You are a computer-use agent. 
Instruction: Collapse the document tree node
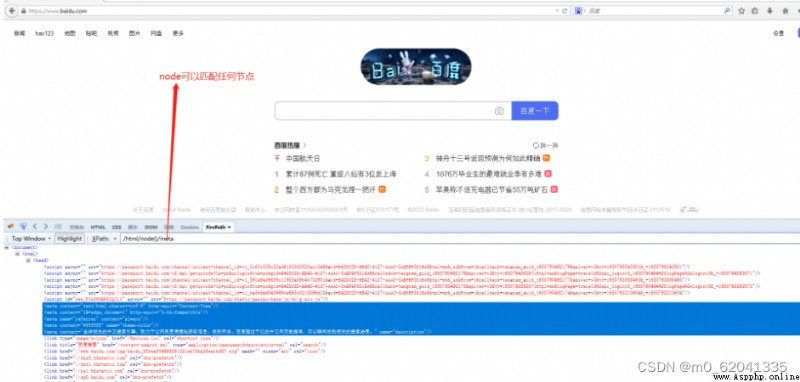7,247
